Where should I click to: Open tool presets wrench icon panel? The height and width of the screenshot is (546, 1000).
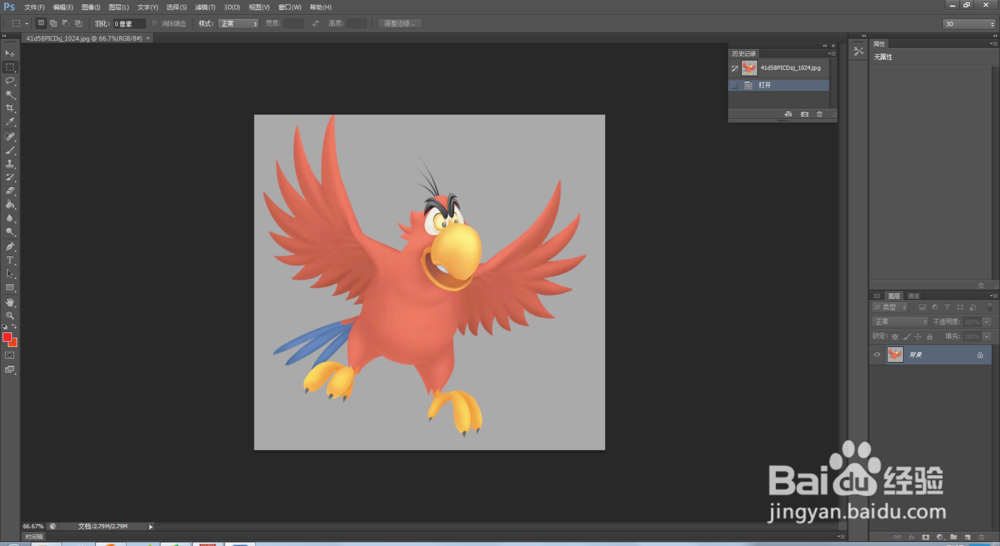858,51
